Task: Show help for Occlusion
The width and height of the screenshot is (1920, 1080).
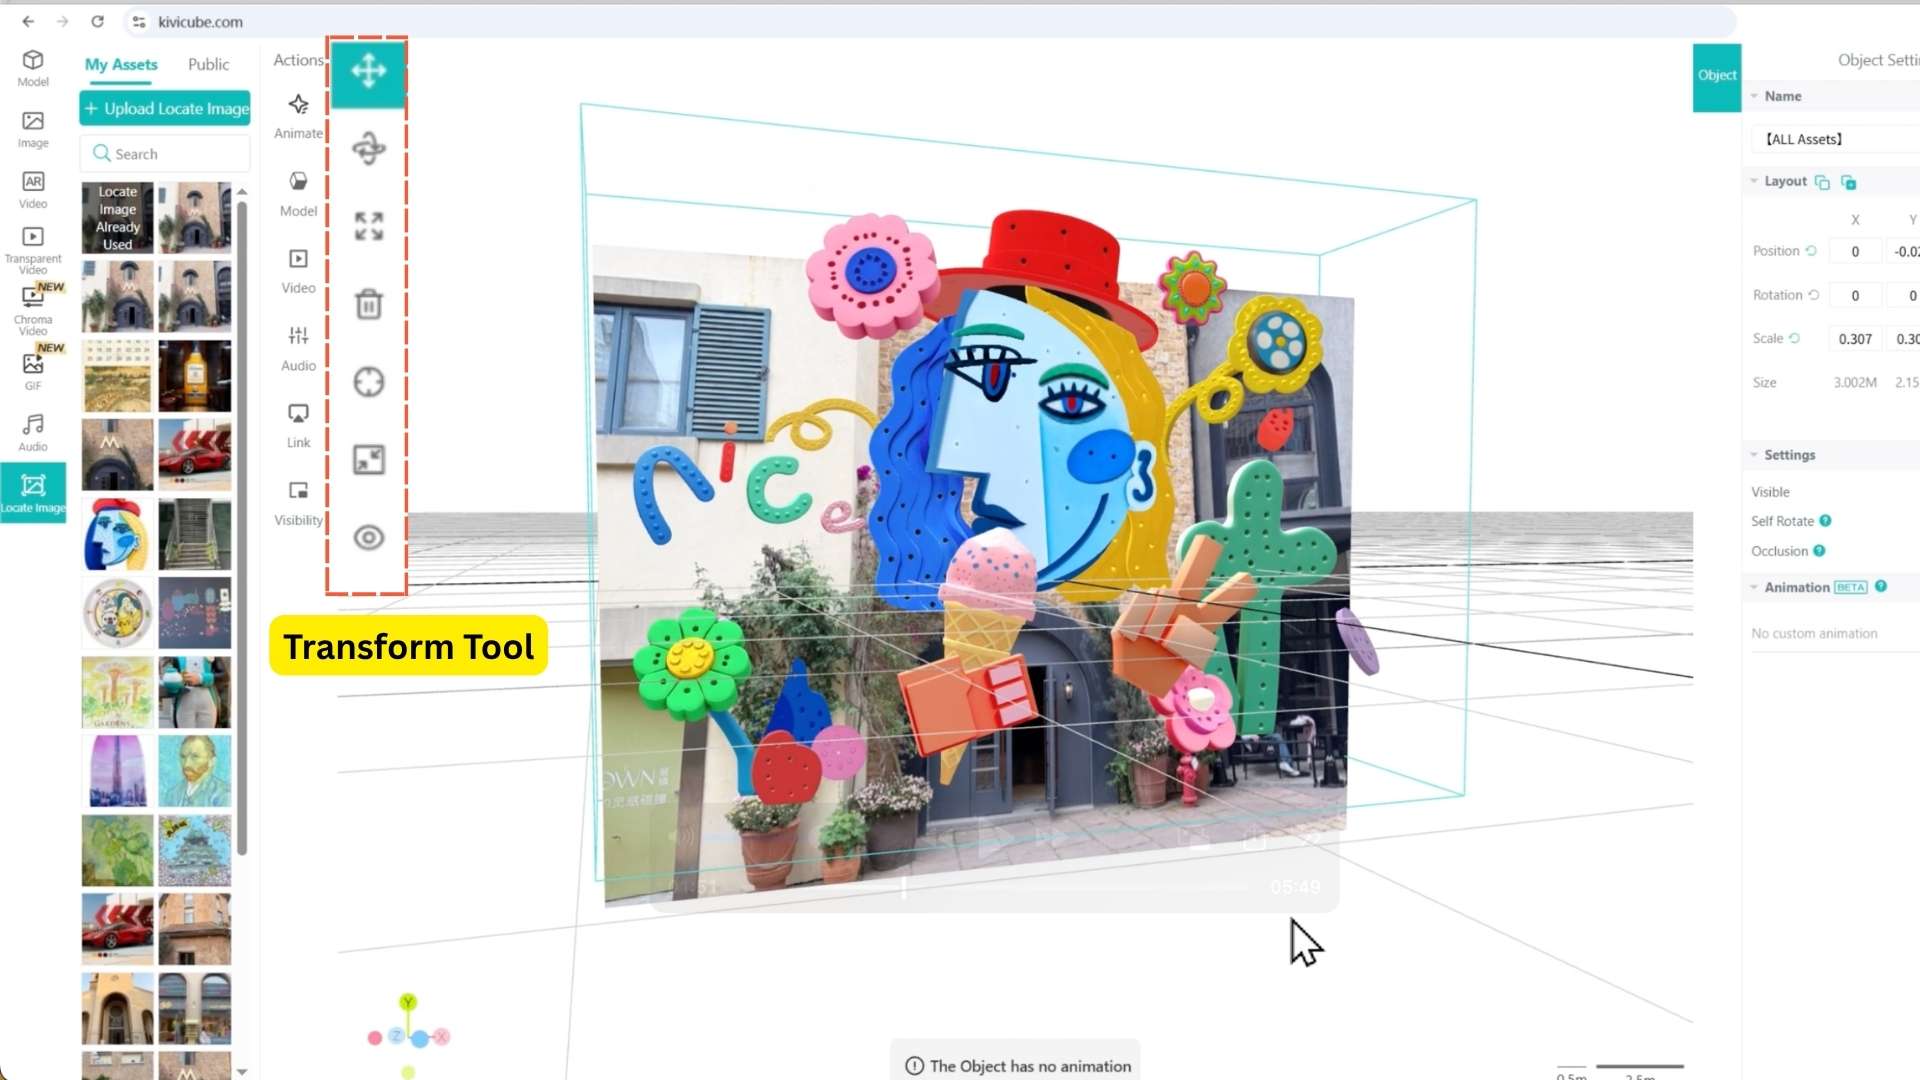Action: point(1819,551)
